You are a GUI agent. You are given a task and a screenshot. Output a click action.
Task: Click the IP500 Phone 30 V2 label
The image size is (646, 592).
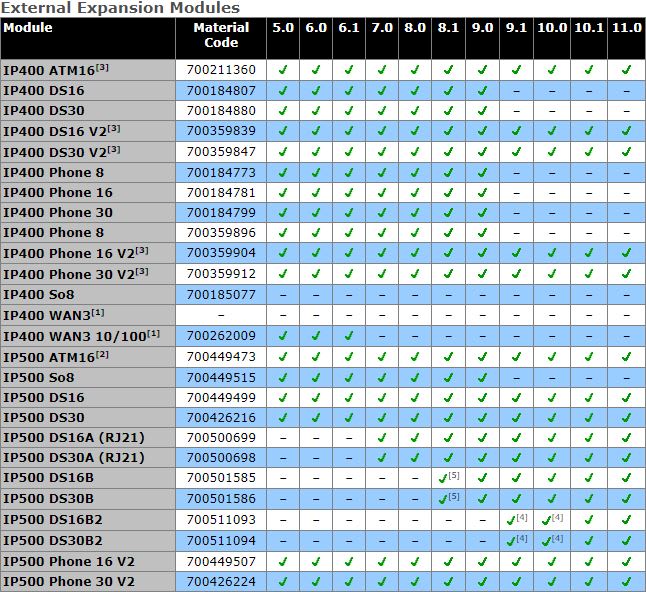click(x=69, y=581)
